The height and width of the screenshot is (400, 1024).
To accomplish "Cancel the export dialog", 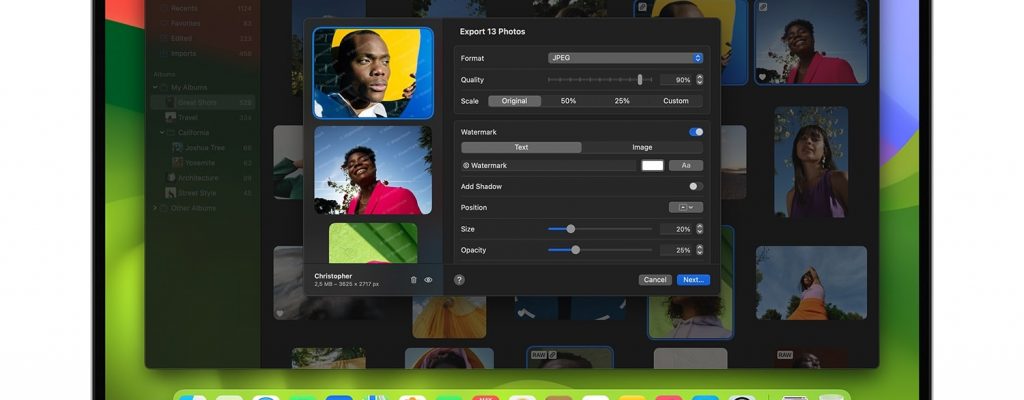I will tap(655, 280).
